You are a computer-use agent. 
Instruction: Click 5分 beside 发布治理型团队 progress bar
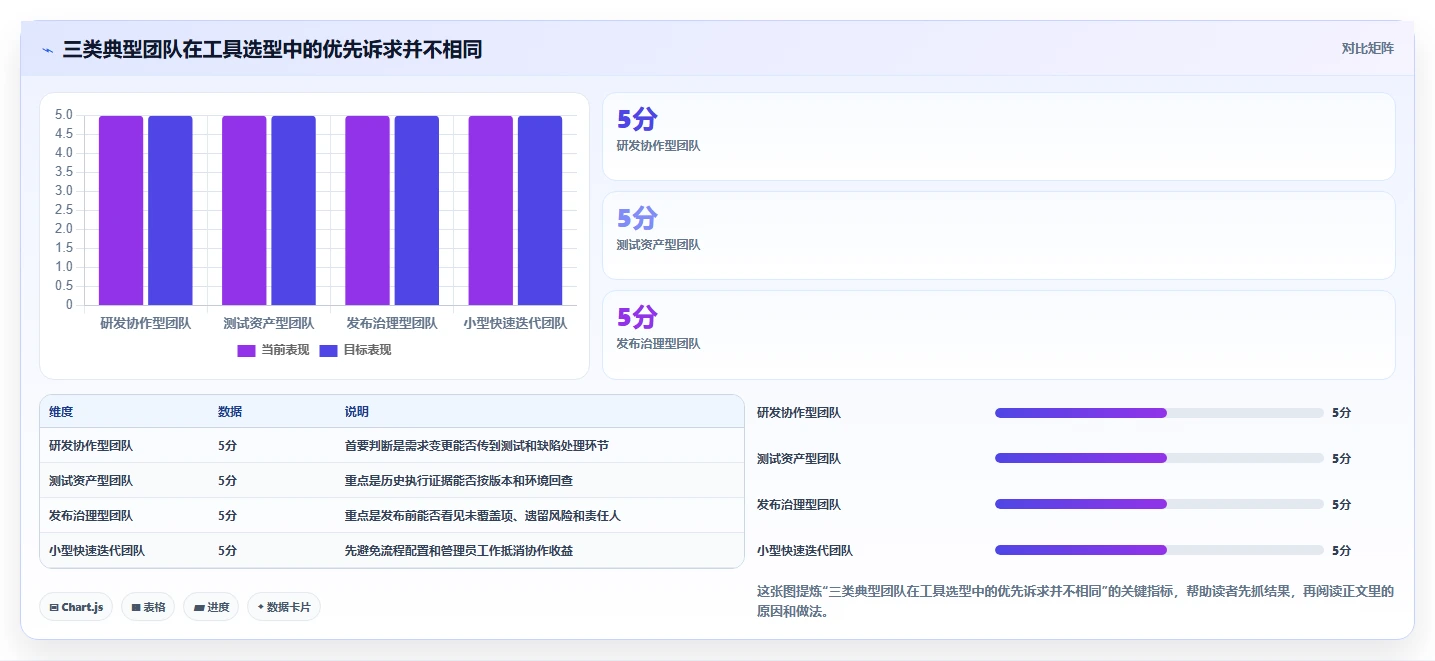pos(1341,505)
